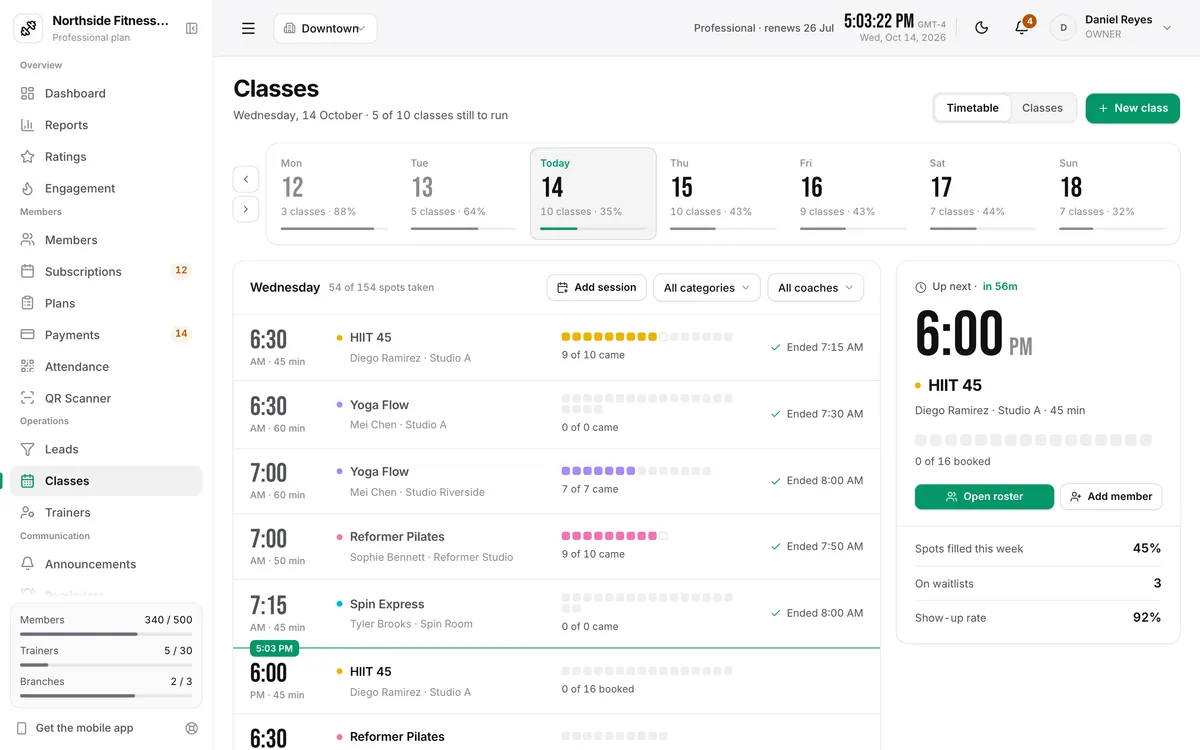Switch to the Classes view toggle
Image resolution: width=1200 pixels, height=750 pixels.
coord(1042,108)
